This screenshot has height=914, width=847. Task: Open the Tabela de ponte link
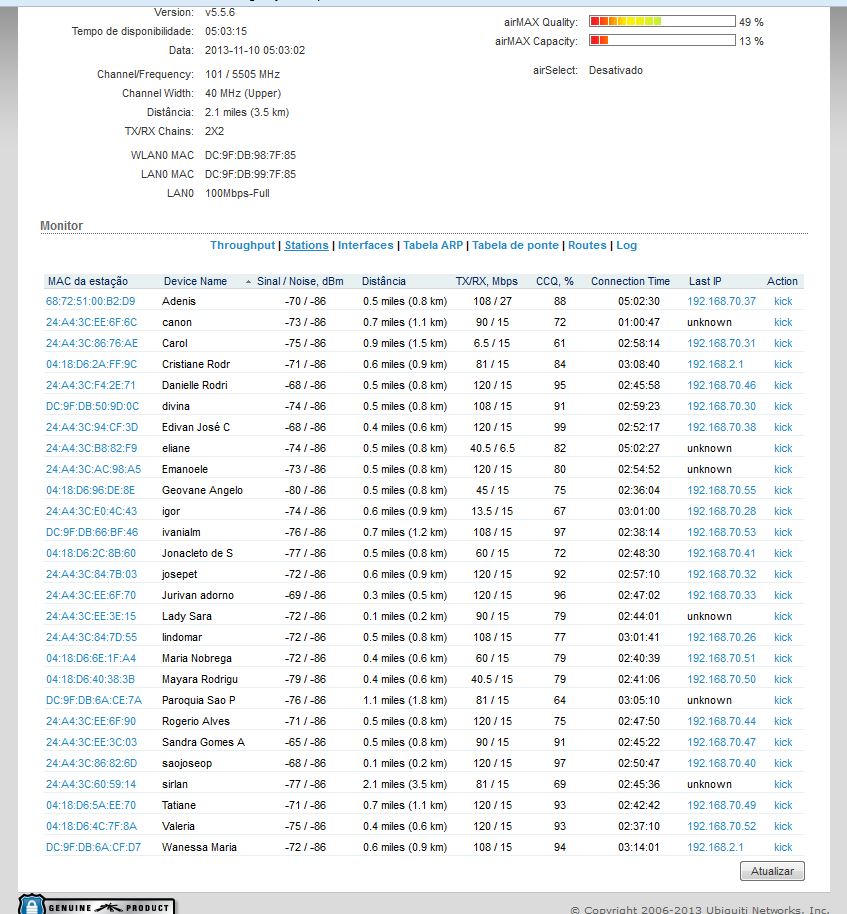[x=515, y=245]
